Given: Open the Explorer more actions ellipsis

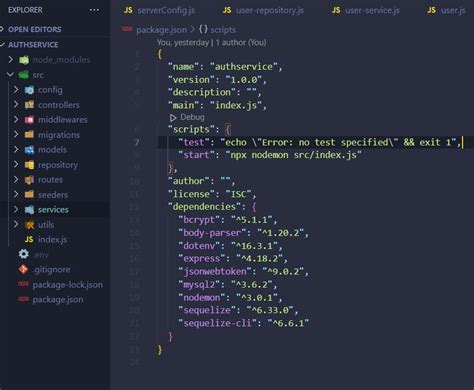Looking at the screenshot, I should [x=94, y=10].
